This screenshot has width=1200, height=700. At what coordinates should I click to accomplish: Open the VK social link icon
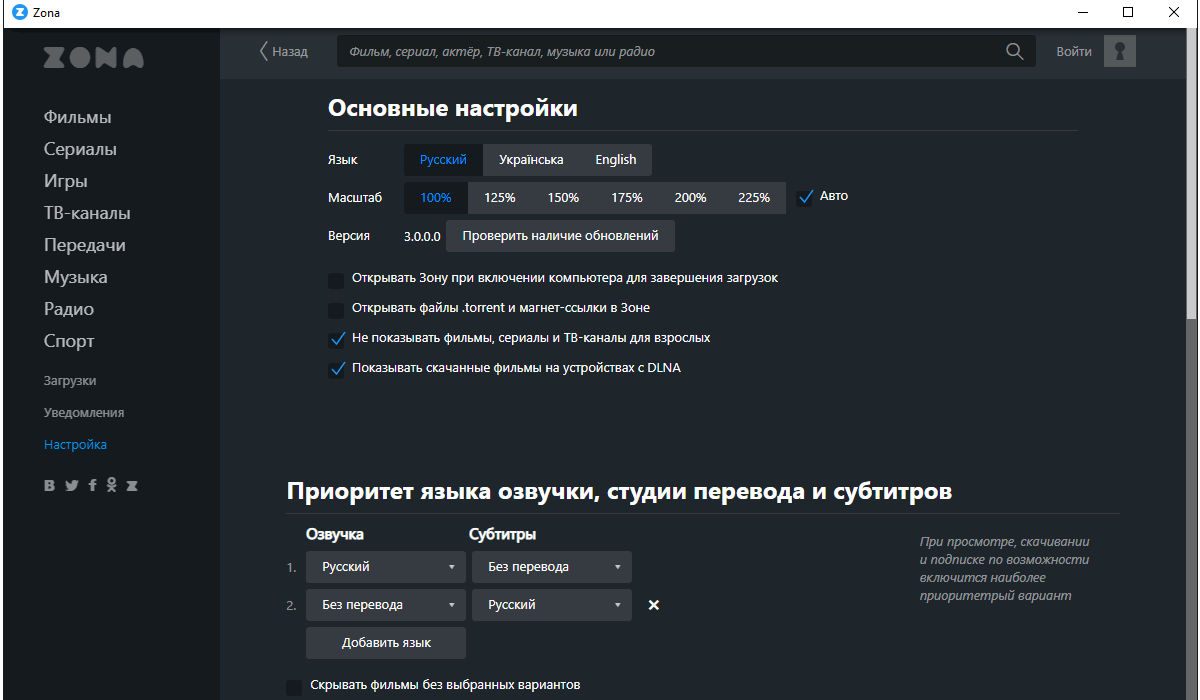tap(50, 486)
